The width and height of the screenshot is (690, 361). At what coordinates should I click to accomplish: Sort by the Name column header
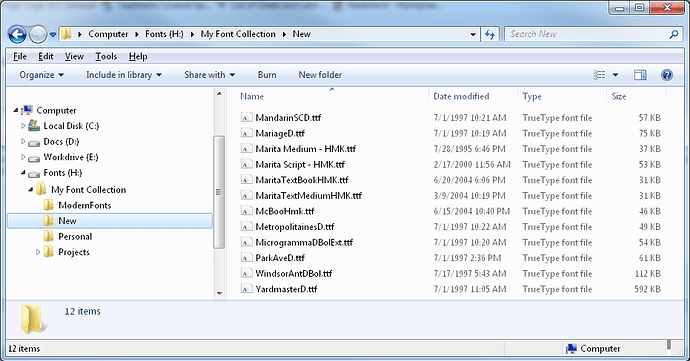coord(252,96)
